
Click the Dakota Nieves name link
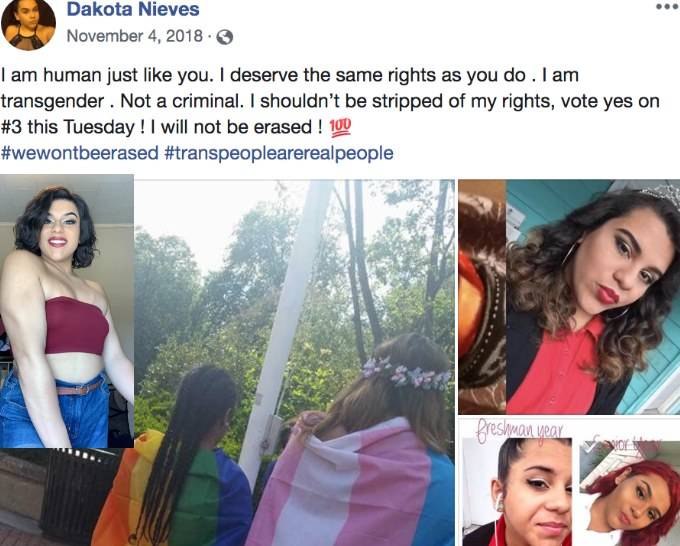point(133,9)
